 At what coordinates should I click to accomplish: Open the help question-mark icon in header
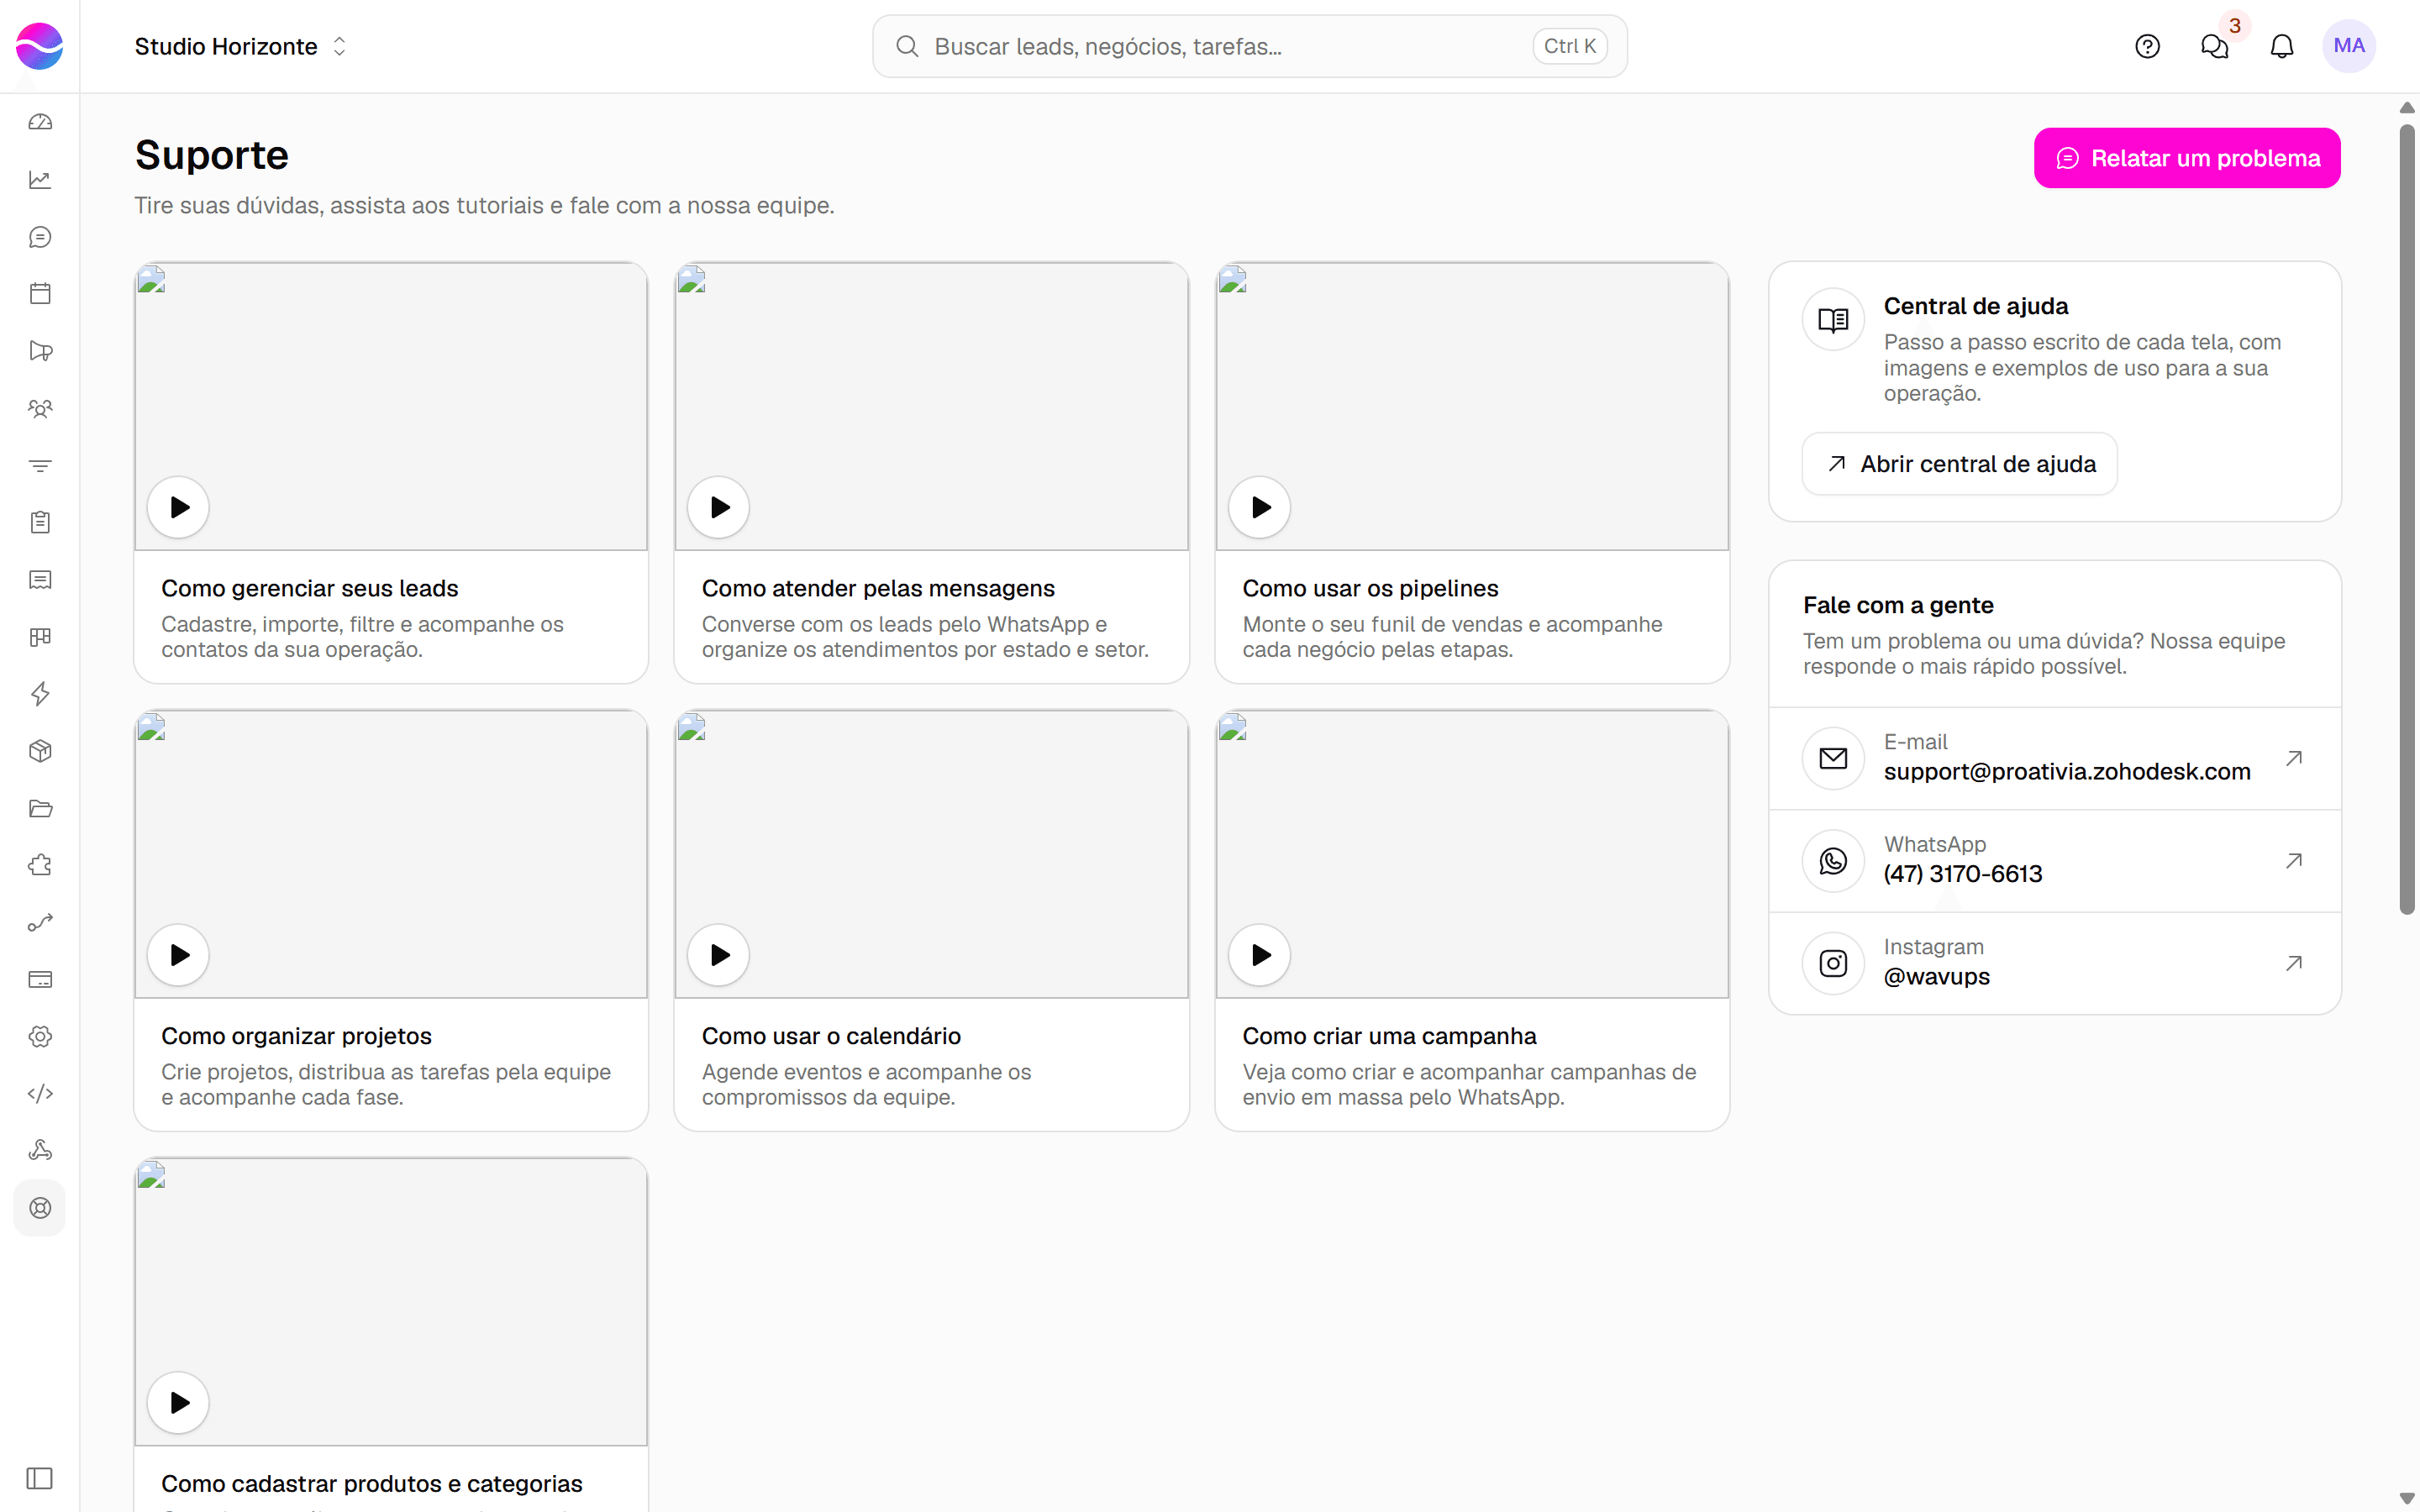pyautogui.click(x=2147, y=46)
